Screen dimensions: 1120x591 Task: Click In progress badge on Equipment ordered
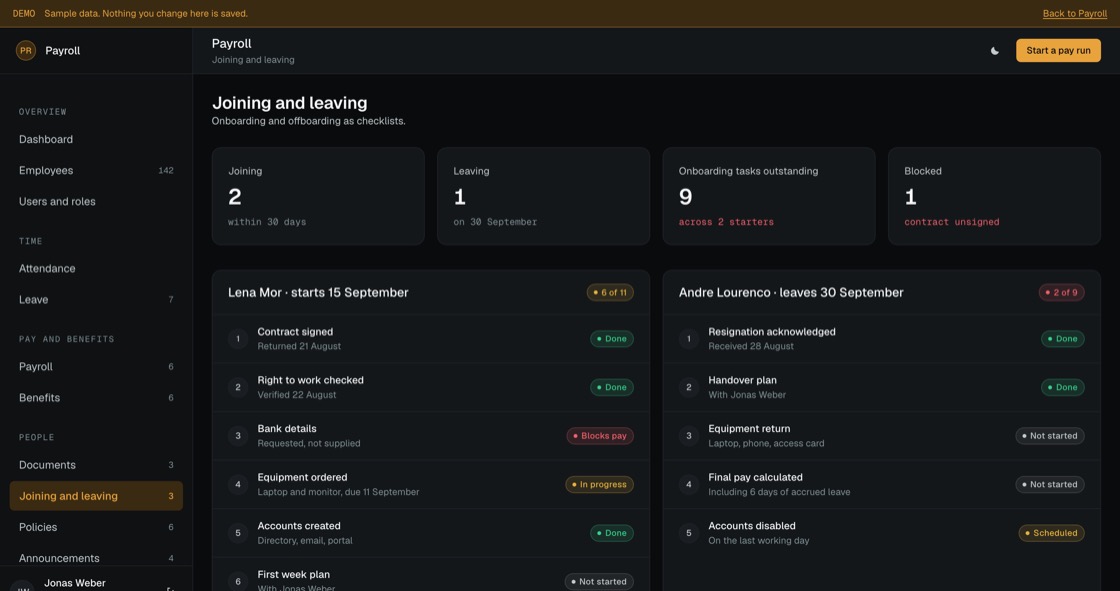click(599, 485)
